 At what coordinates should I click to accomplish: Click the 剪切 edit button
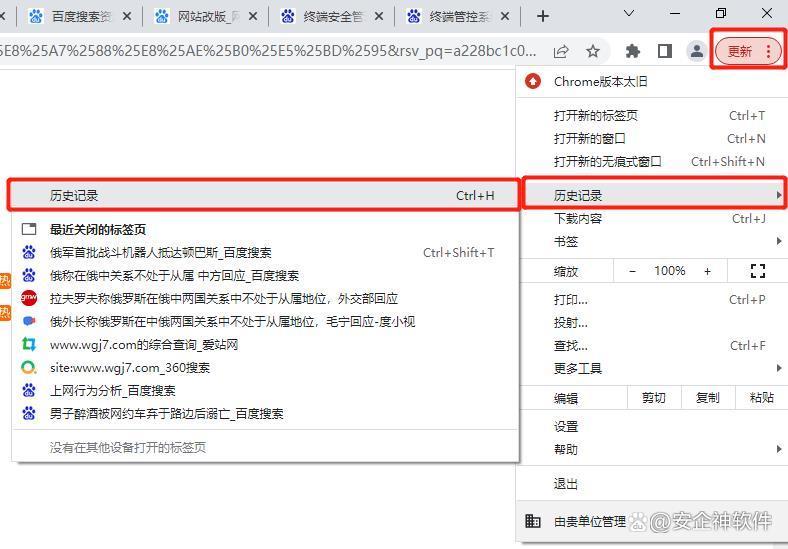(654, 398)
